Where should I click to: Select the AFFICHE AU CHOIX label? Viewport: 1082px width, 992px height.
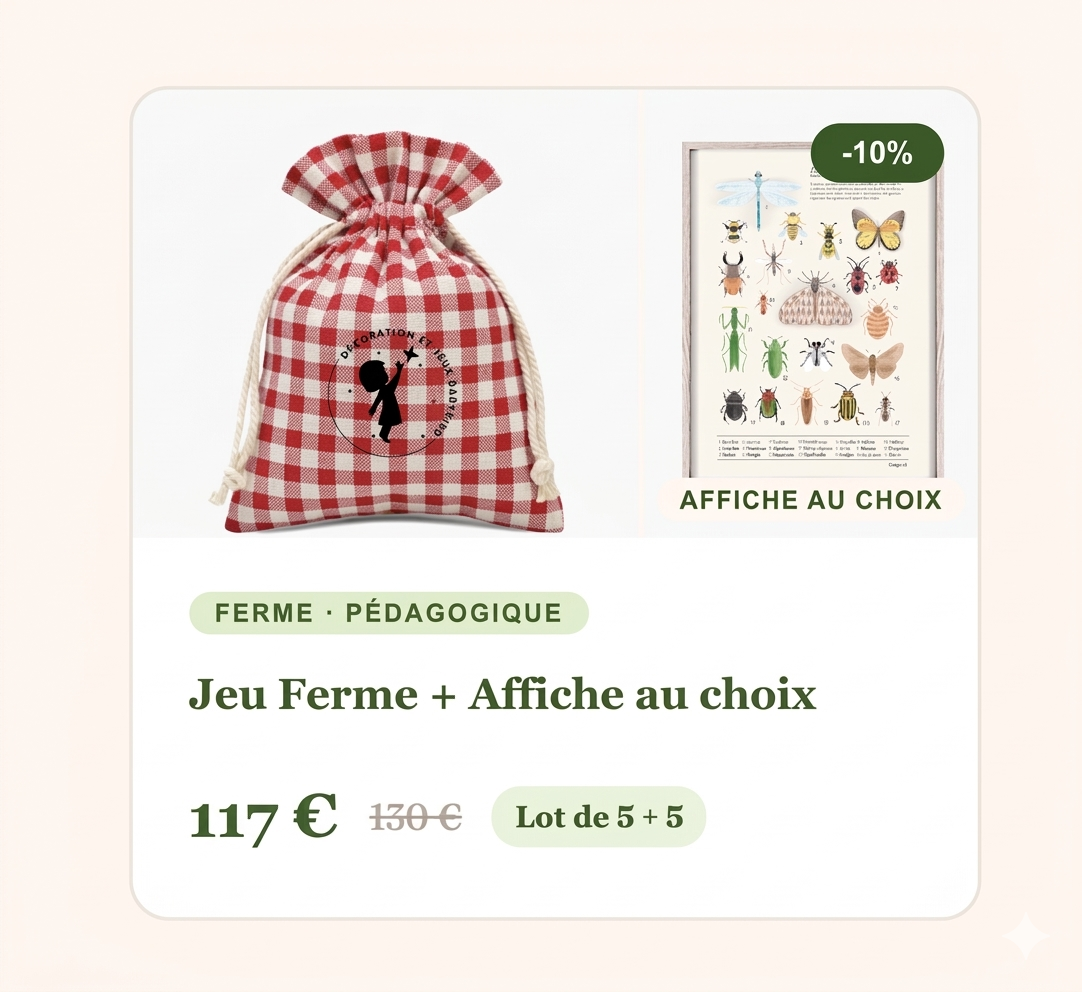pos(811,500)
